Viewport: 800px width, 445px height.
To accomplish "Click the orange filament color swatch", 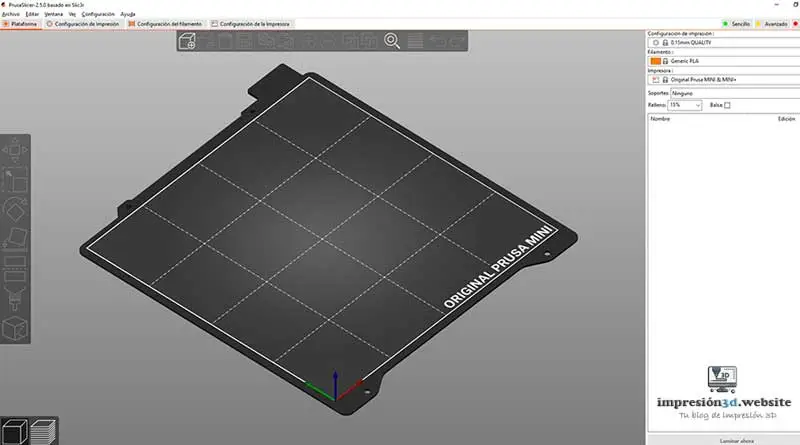I will pos(656,61).
